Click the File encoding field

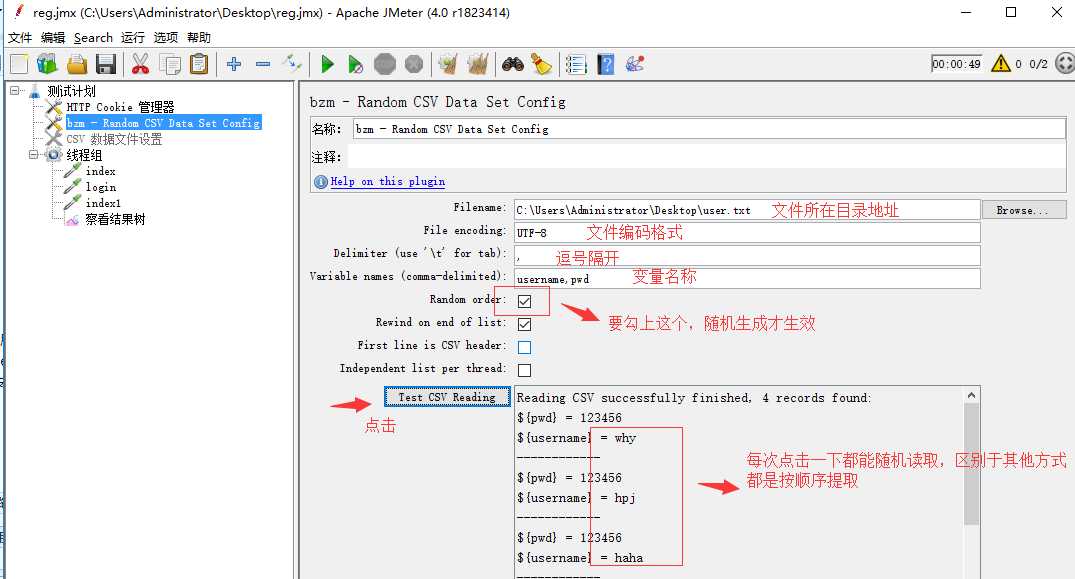(x=747, y=232)
